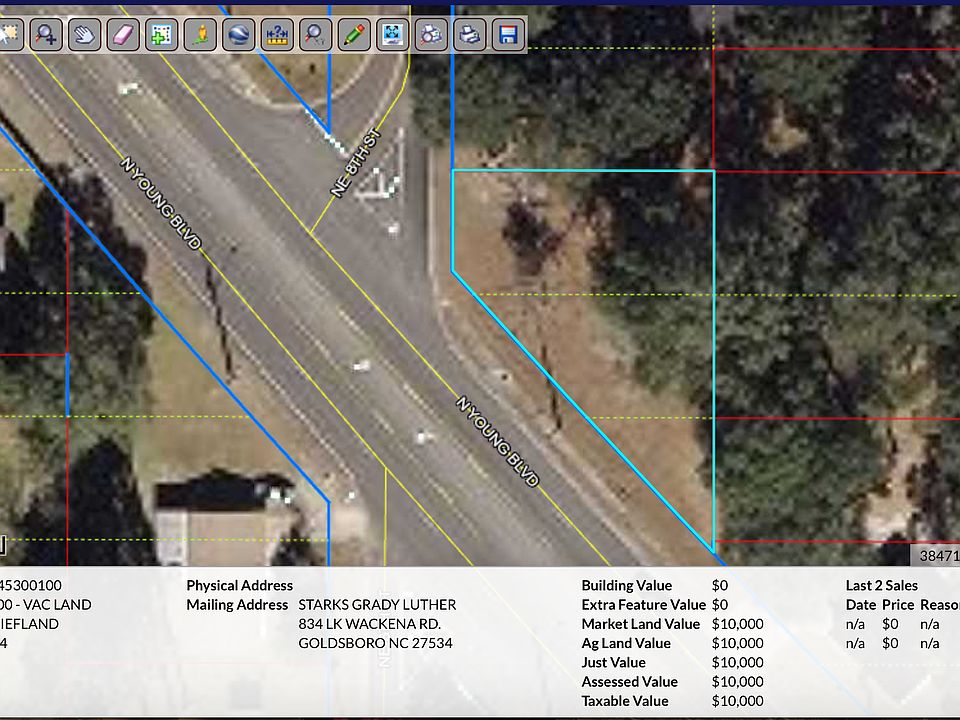The image size is (960, 720).
Task: Activate the selection arrow tool
Action: [x=8, y=35]
